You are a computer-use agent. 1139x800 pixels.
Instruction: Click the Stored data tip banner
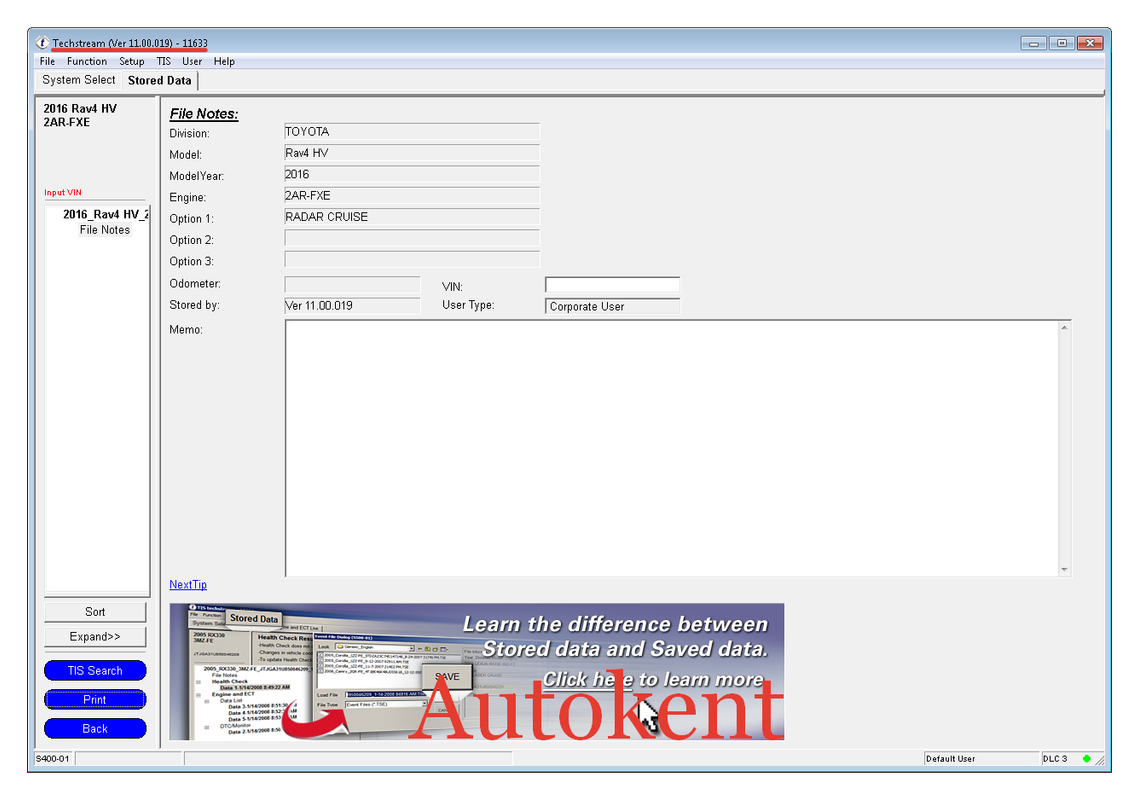(x=477, y=671)
